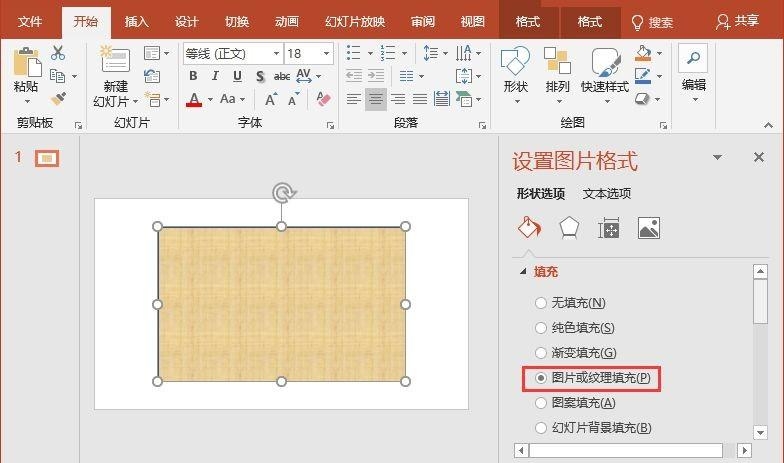The image size is (784, 463).
Task: Select the 纯色填充 solid fill option
Action: pyautogui.click(x=541, y=327)
